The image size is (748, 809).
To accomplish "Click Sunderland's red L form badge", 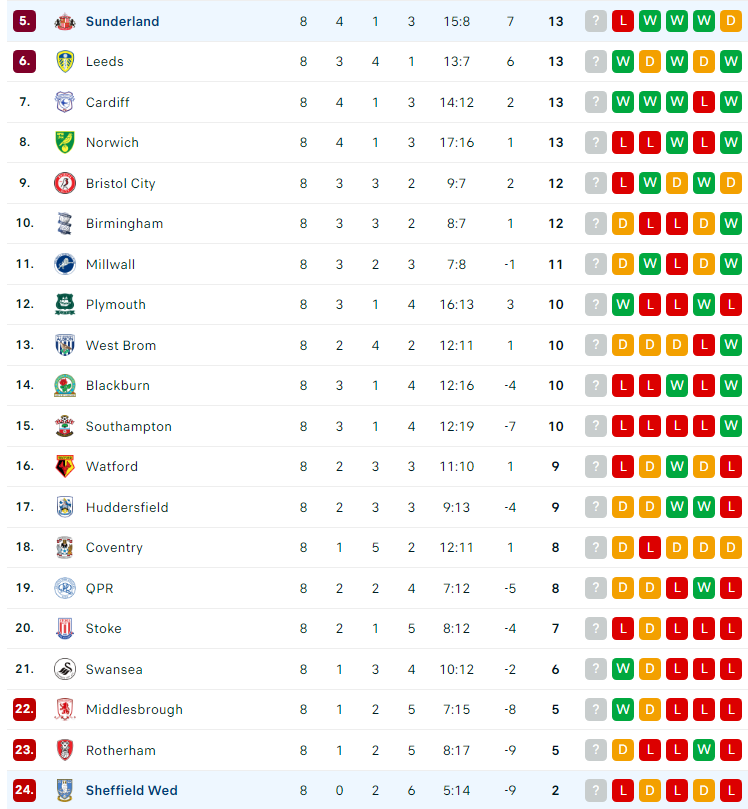I will 623,21.
